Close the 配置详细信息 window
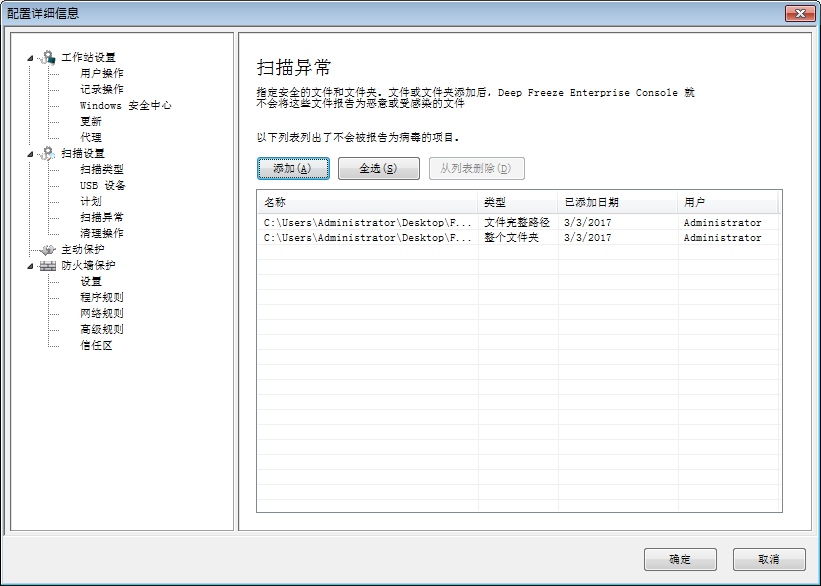The image size is (821, 586). (798, 13)
